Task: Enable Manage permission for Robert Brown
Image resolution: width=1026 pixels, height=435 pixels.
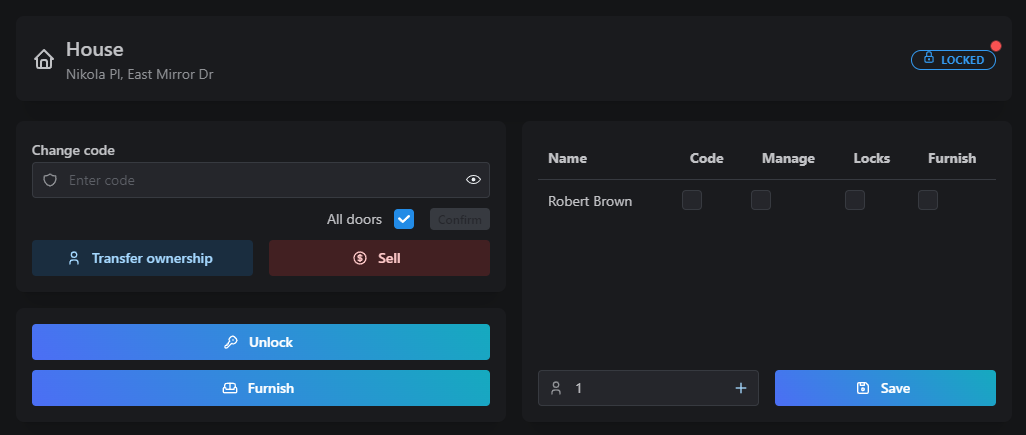Action: coord(760,200)
